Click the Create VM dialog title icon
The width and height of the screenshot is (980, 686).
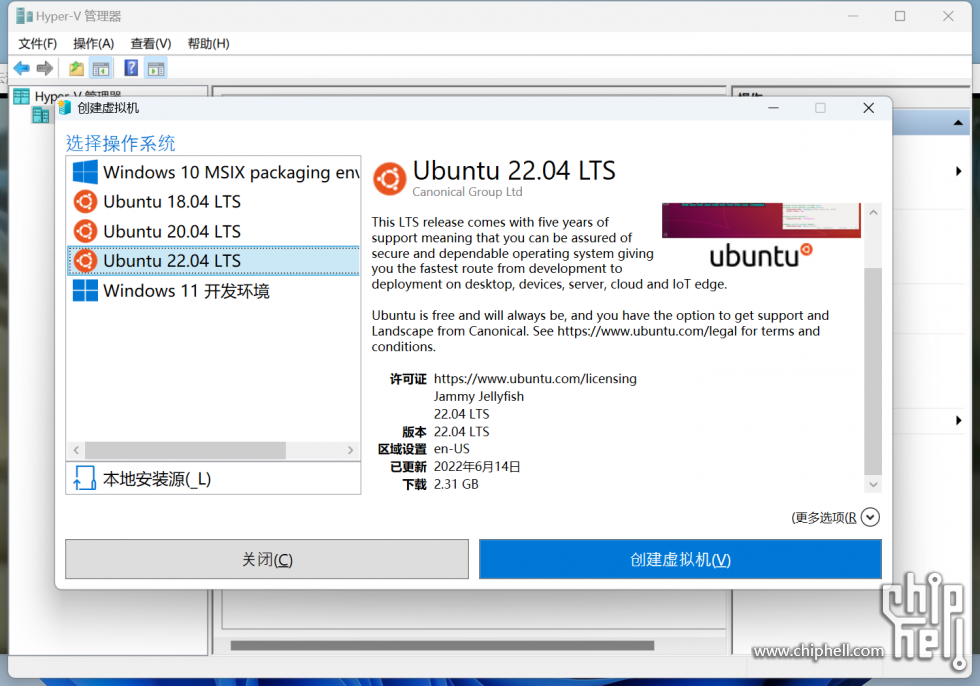pos(64,108)
